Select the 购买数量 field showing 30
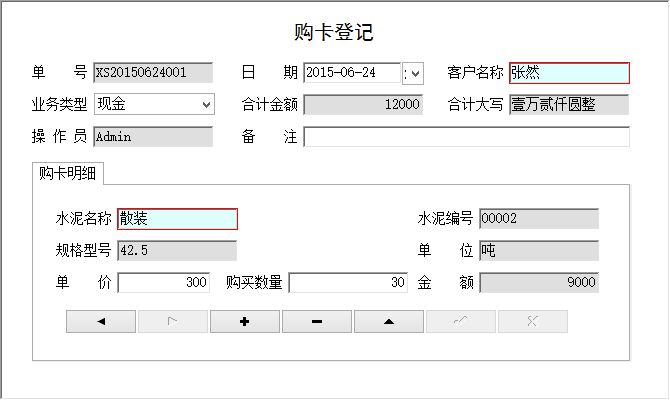 348,283
